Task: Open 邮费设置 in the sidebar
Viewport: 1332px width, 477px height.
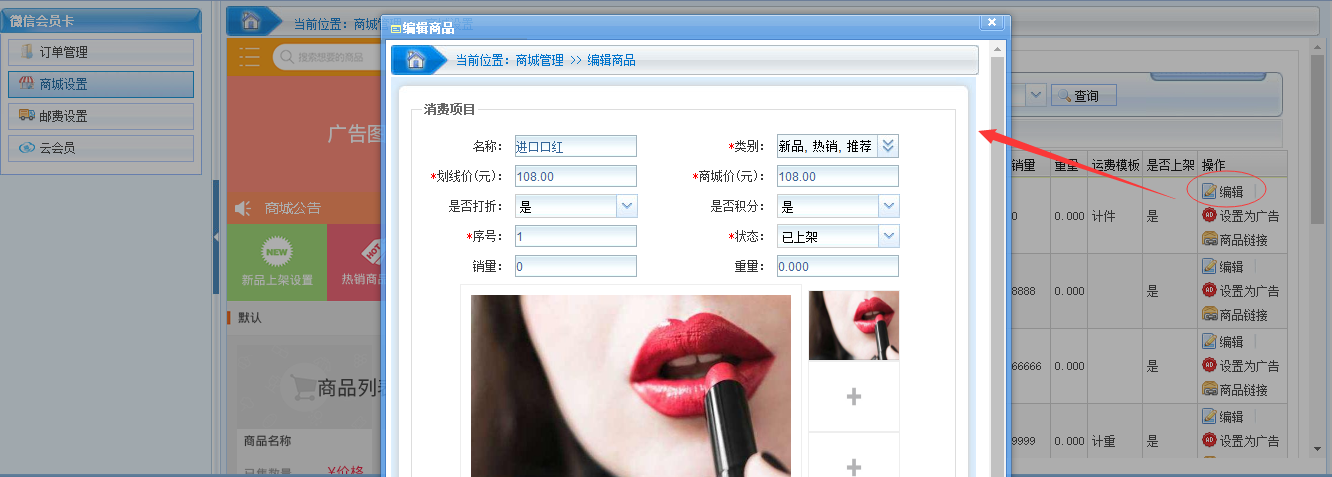Action: point(100,116)
